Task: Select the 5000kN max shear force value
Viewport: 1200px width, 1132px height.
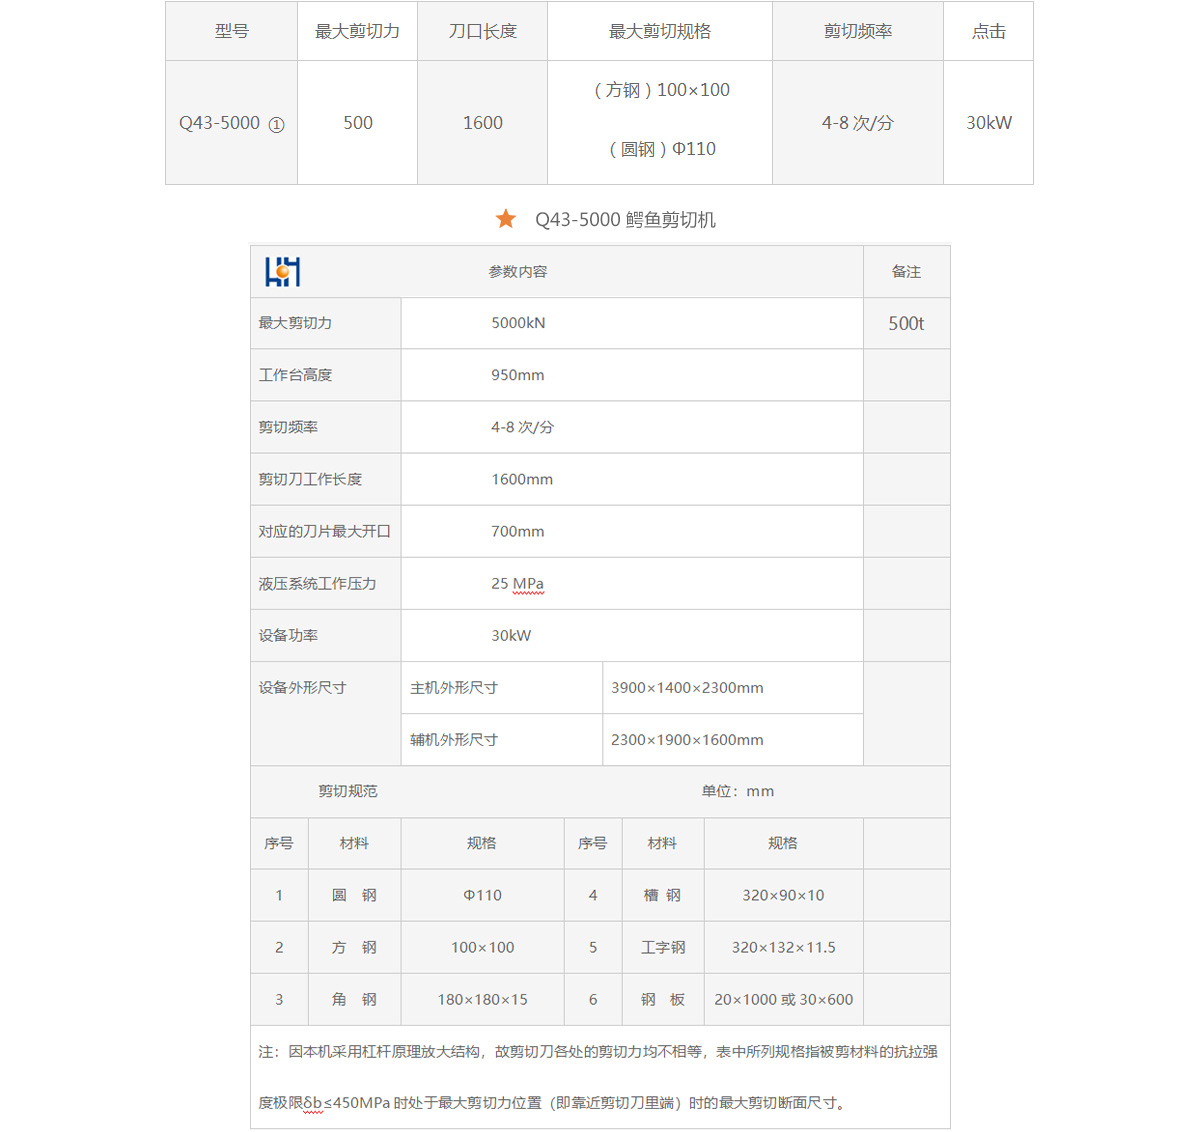Action: (518, 323)
